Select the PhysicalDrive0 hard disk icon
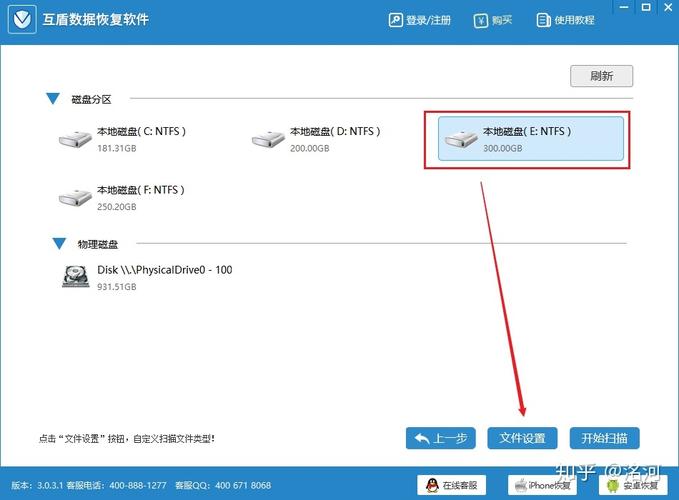 pyautogui.click(x=75, y=278)
